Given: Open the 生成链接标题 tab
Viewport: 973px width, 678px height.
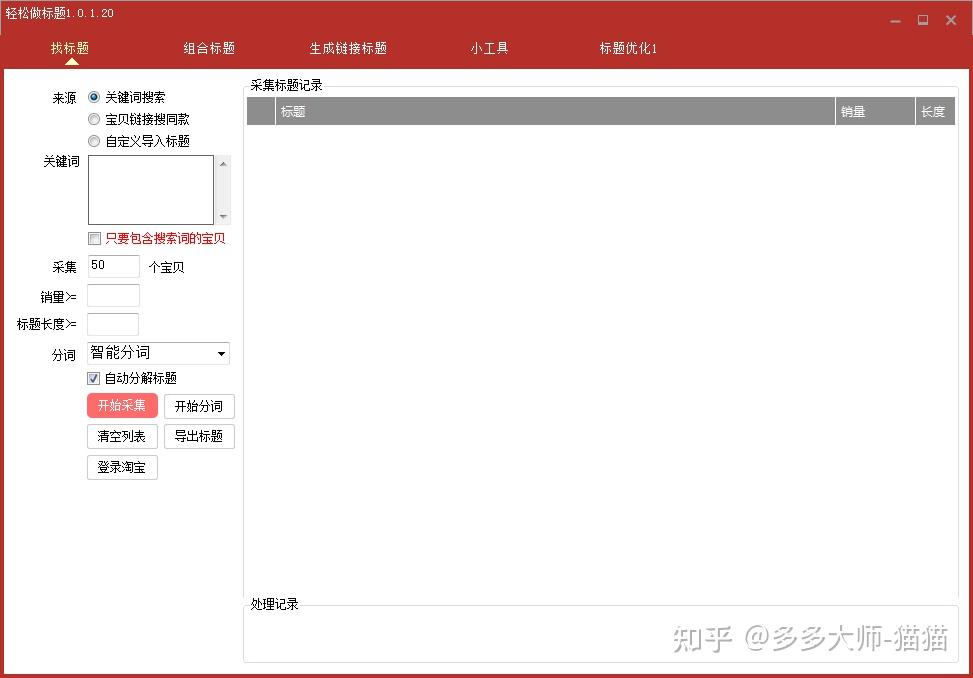Looking at the screenshot, I should coord(348,48).
